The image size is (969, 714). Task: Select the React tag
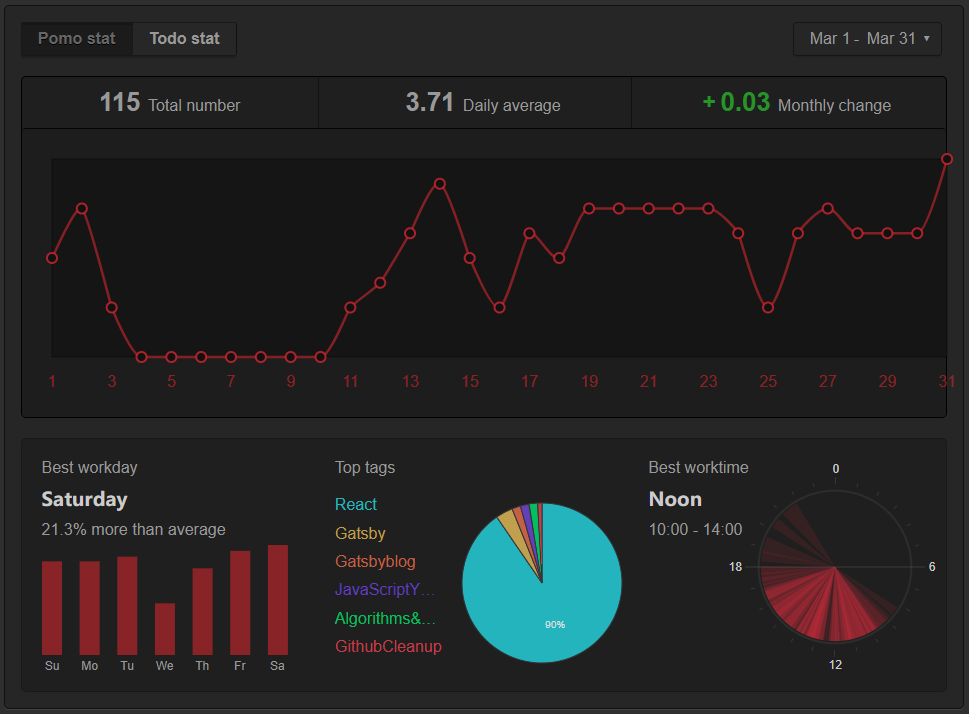click(x=356, y=505)
